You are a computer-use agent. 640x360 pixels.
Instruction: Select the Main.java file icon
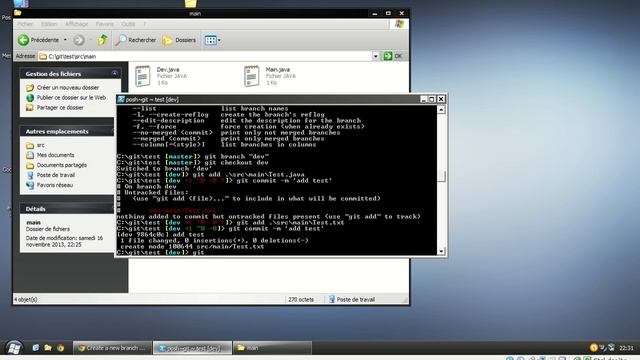(251, 76)
